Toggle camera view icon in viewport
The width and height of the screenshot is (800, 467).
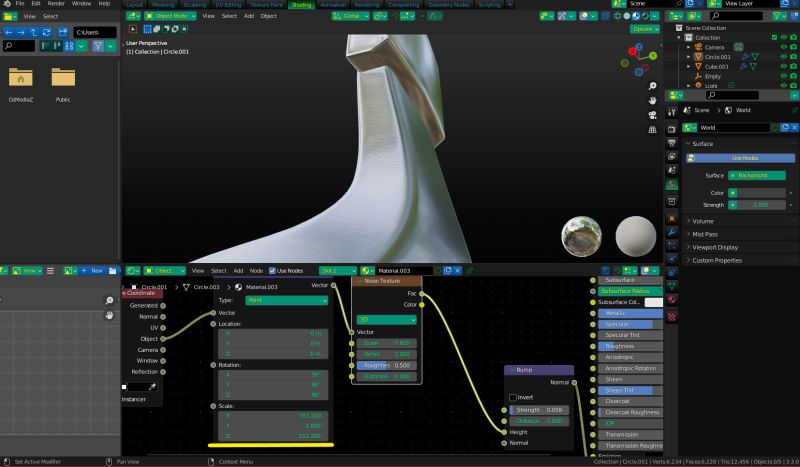(652, 115)
